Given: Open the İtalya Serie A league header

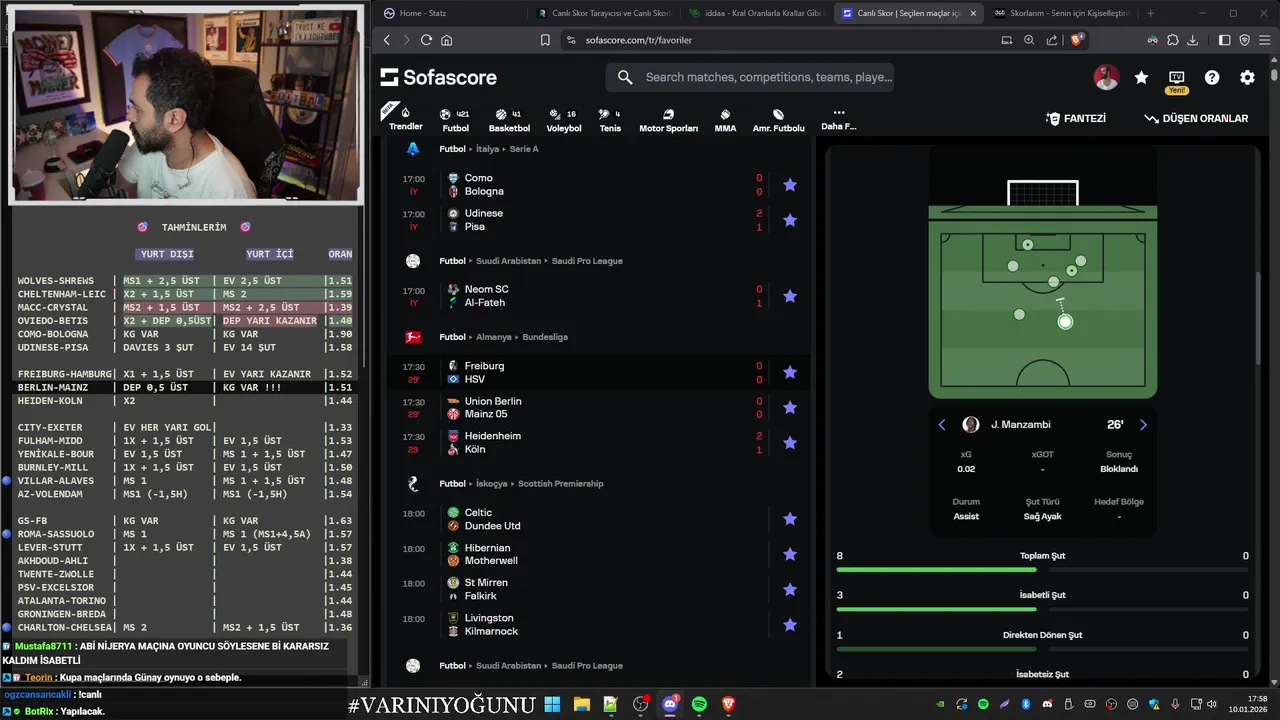Looking at the screenshot, I should 489,149.
